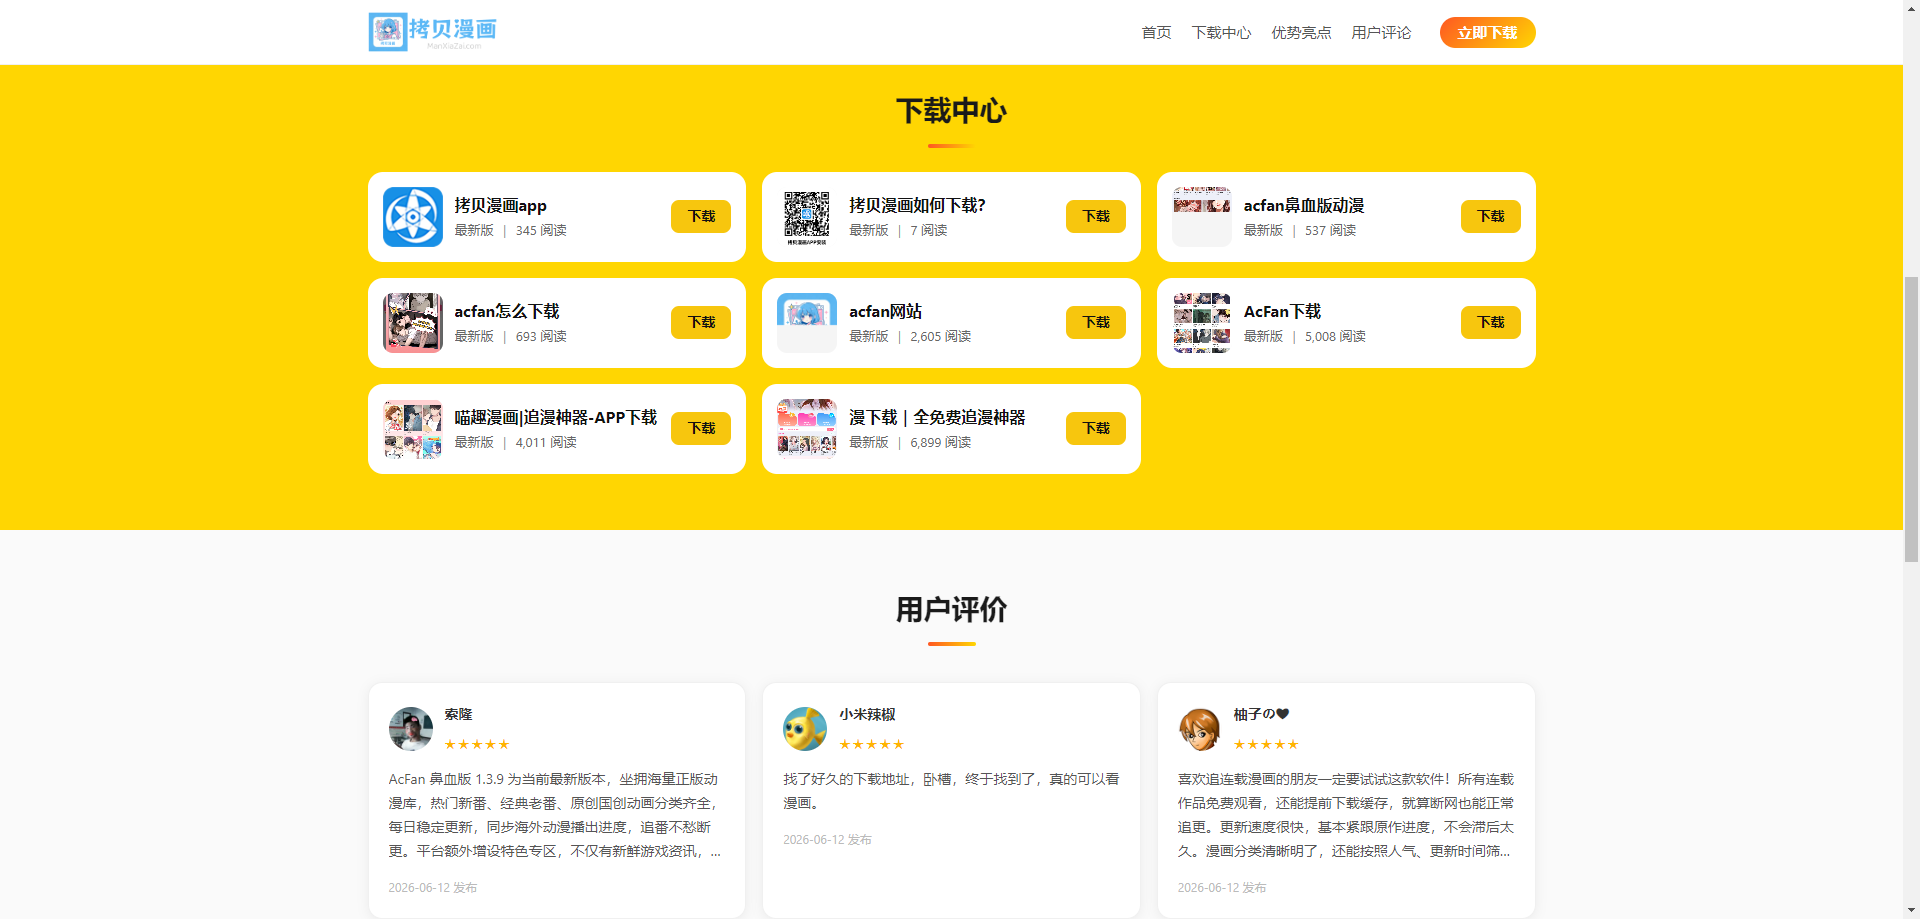Open the acfan网站 title link
1920x919 pixels.
[x=885, y=312]
